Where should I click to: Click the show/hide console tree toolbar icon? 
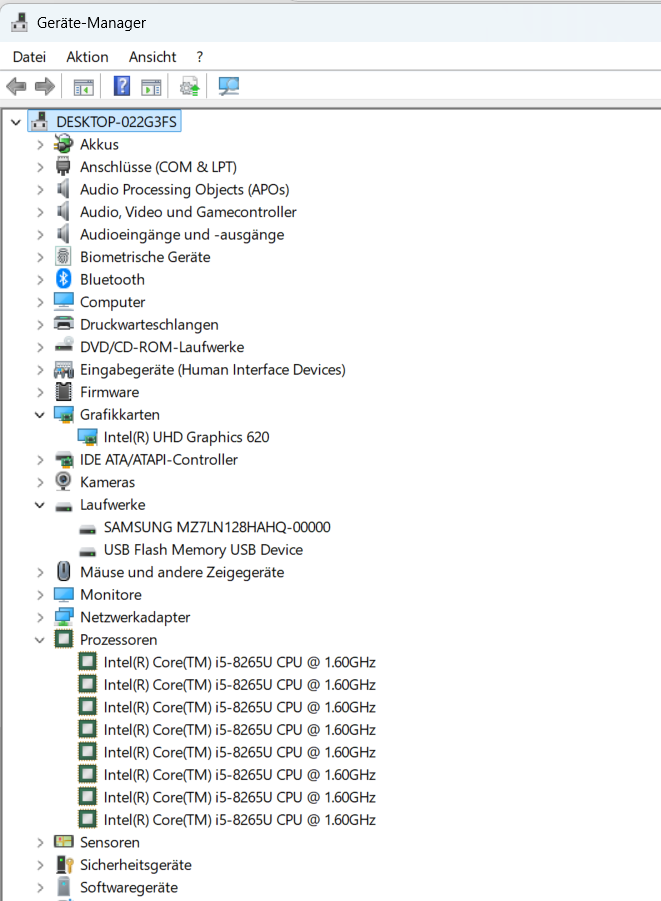[84, 87]
